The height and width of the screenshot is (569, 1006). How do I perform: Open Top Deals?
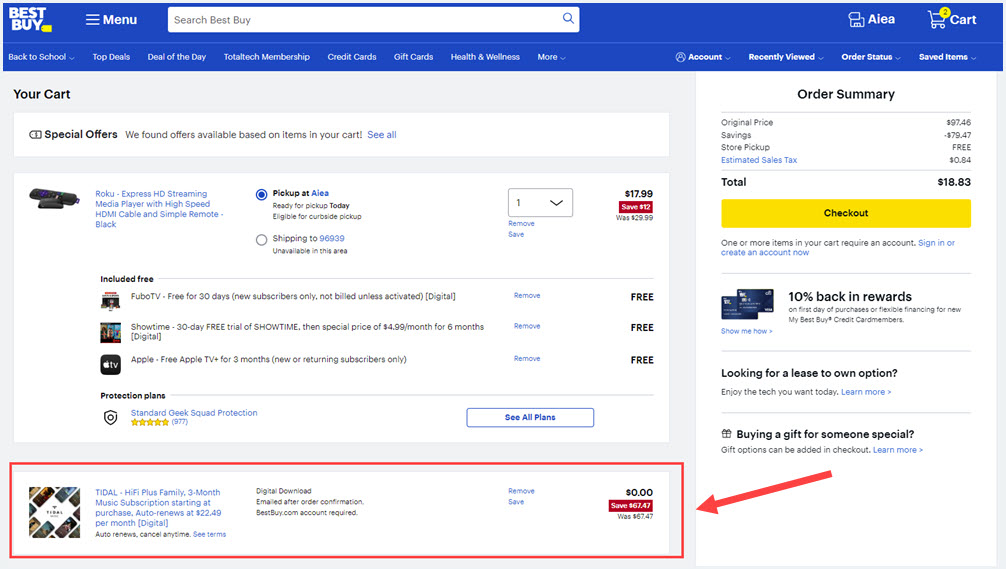coord(111,57)
